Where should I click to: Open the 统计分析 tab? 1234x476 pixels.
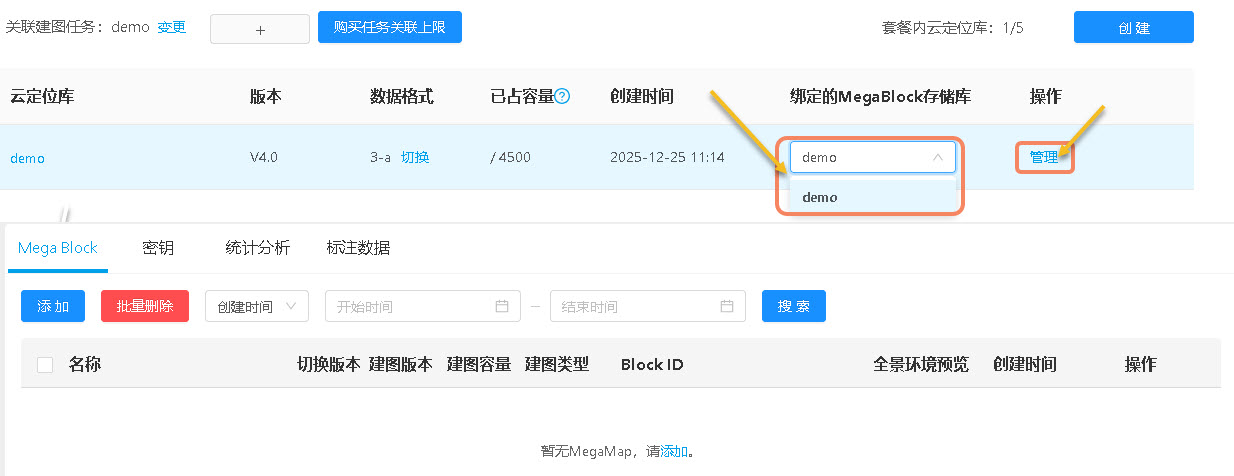coord(258,248)
